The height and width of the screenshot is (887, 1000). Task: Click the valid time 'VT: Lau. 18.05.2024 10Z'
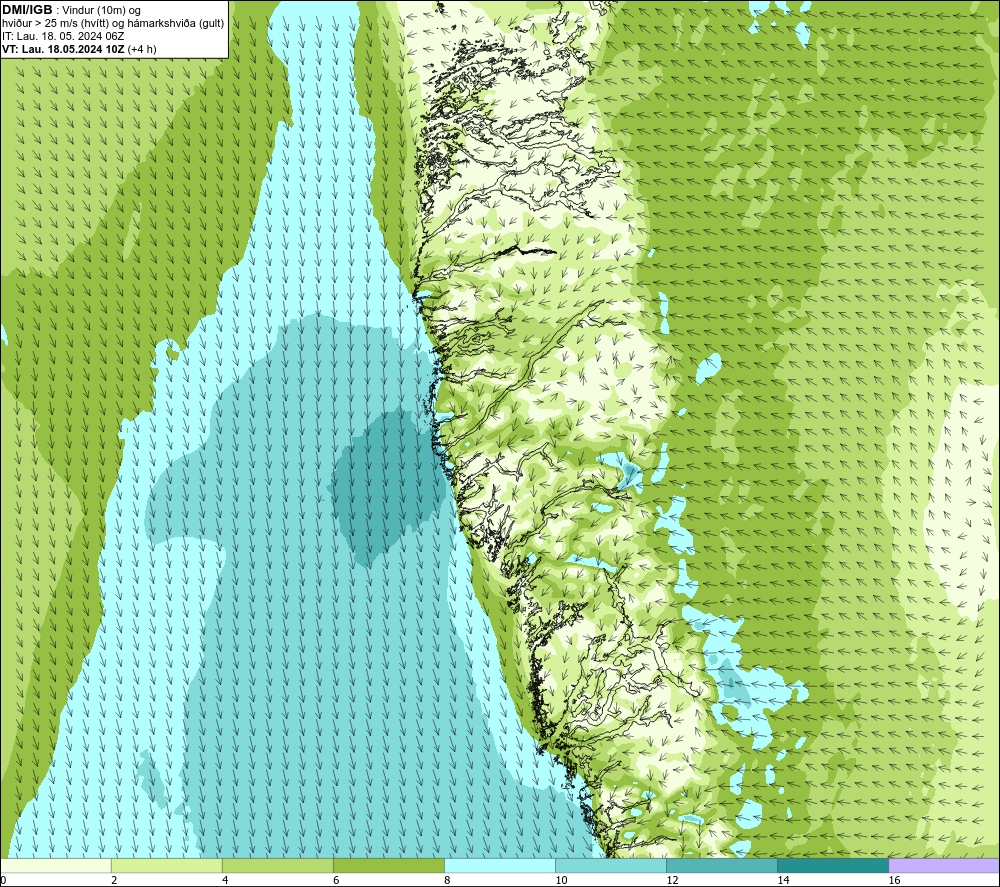[x=64, y=49]
